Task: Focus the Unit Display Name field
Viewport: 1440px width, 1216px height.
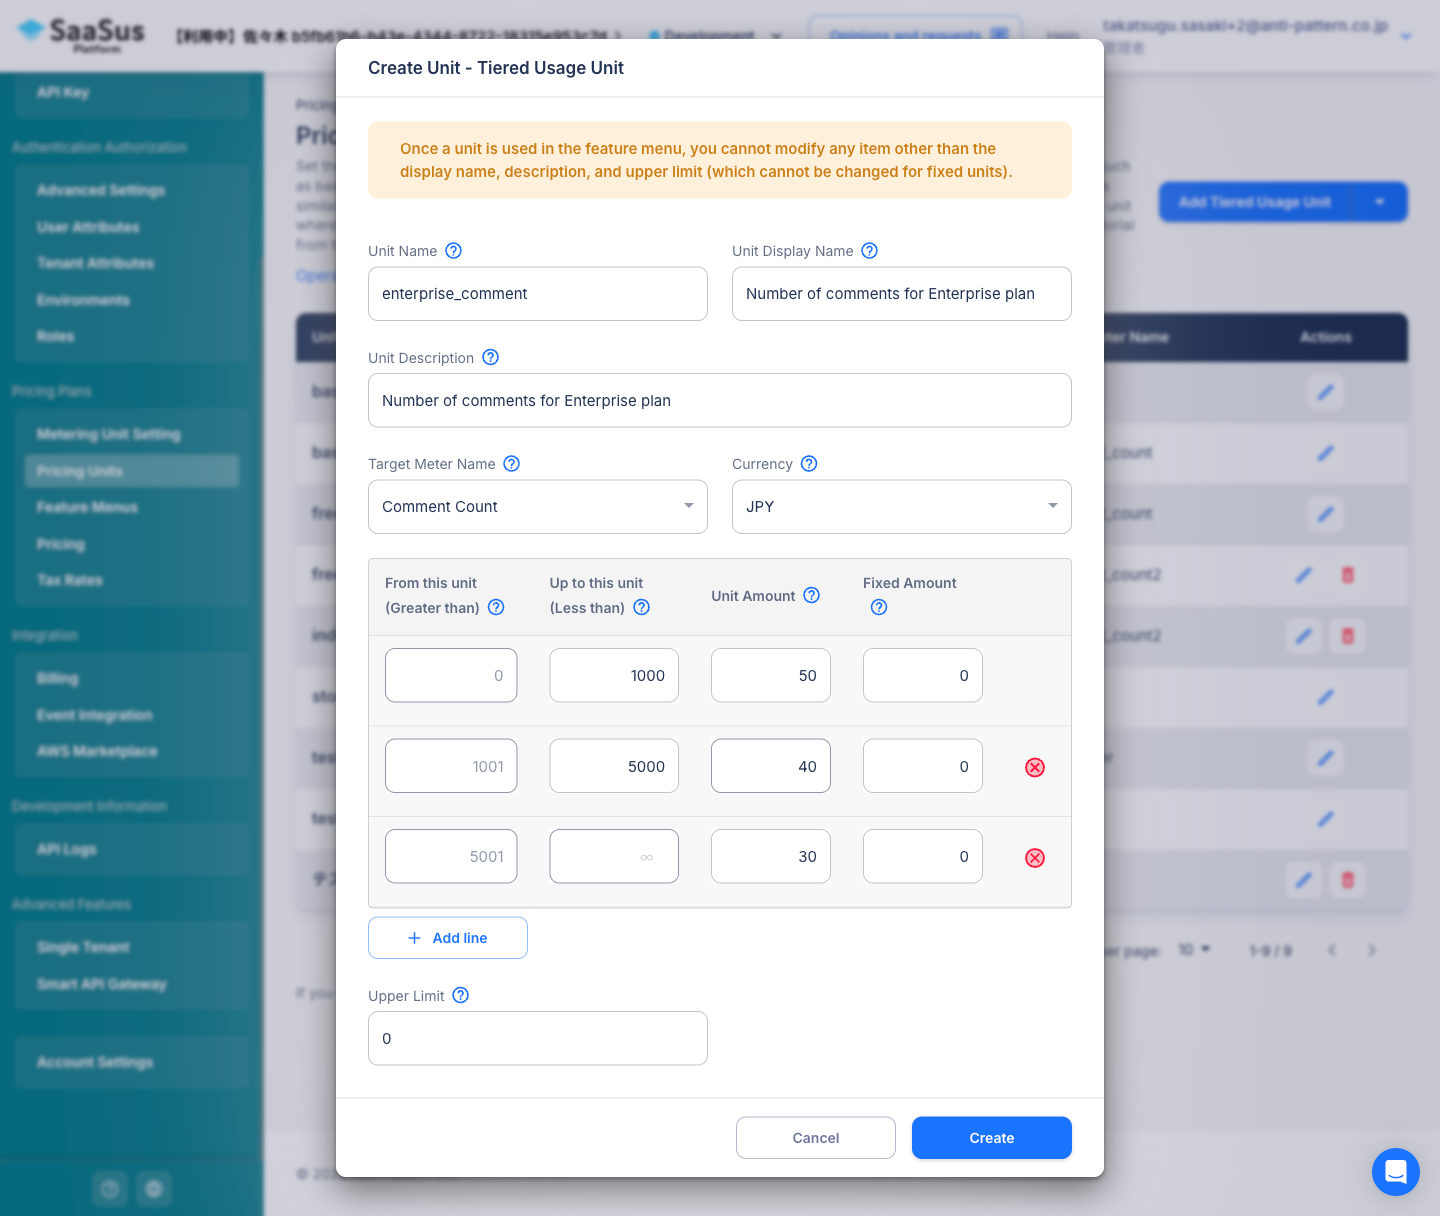Action: (902, 294)
